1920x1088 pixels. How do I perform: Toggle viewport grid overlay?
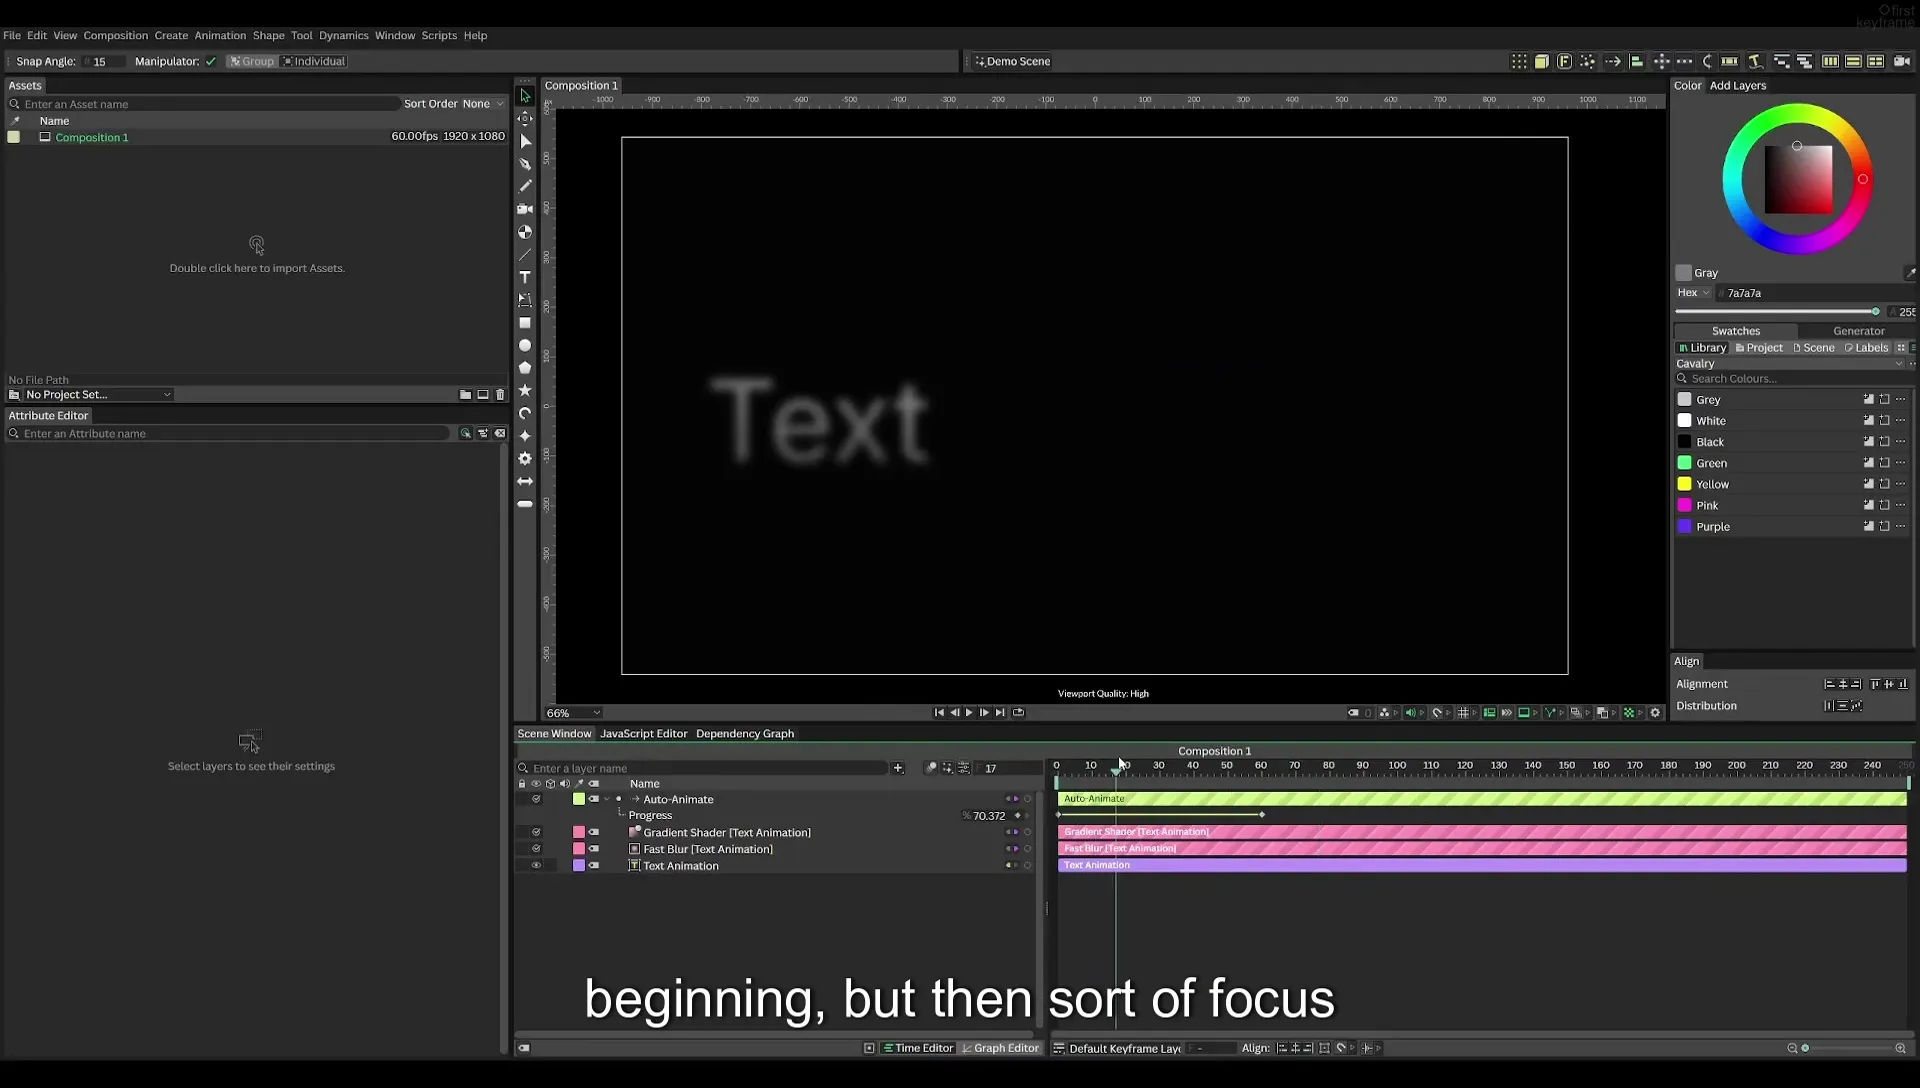(x=1463, y=713)
